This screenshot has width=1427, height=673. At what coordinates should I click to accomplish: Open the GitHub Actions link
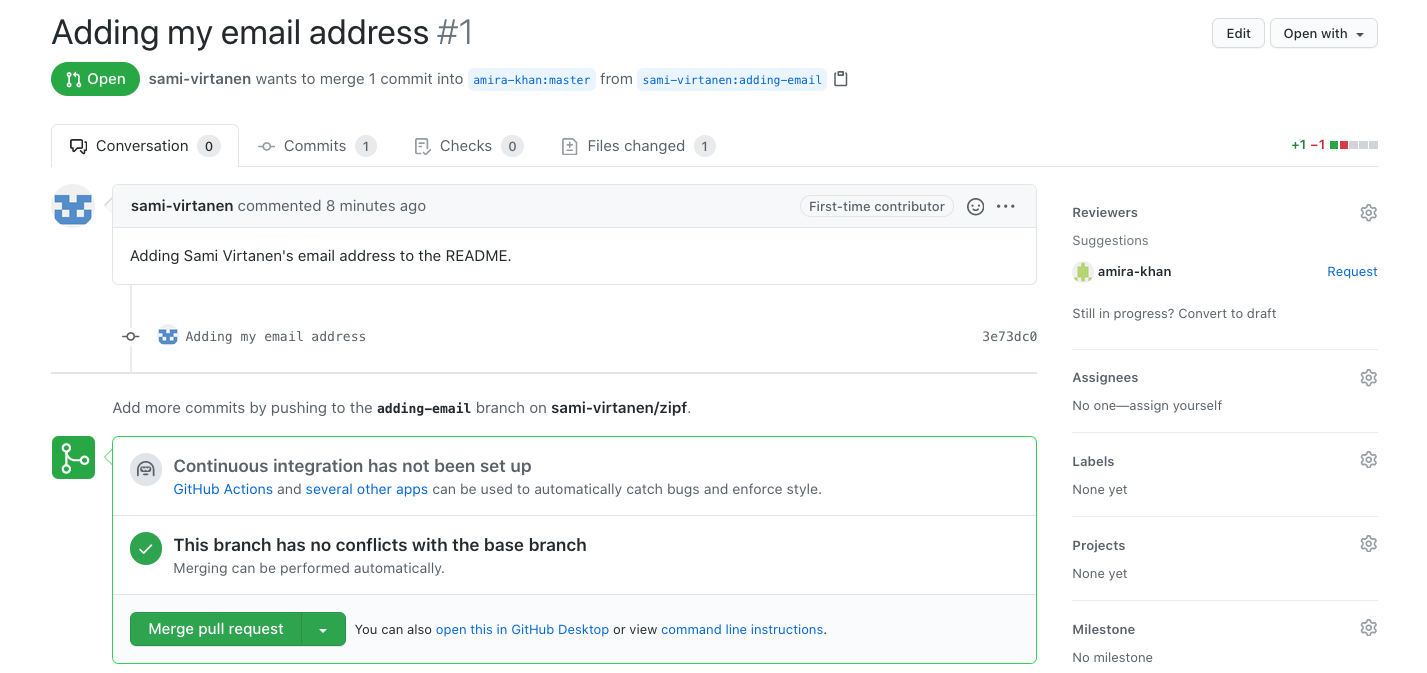223,489
